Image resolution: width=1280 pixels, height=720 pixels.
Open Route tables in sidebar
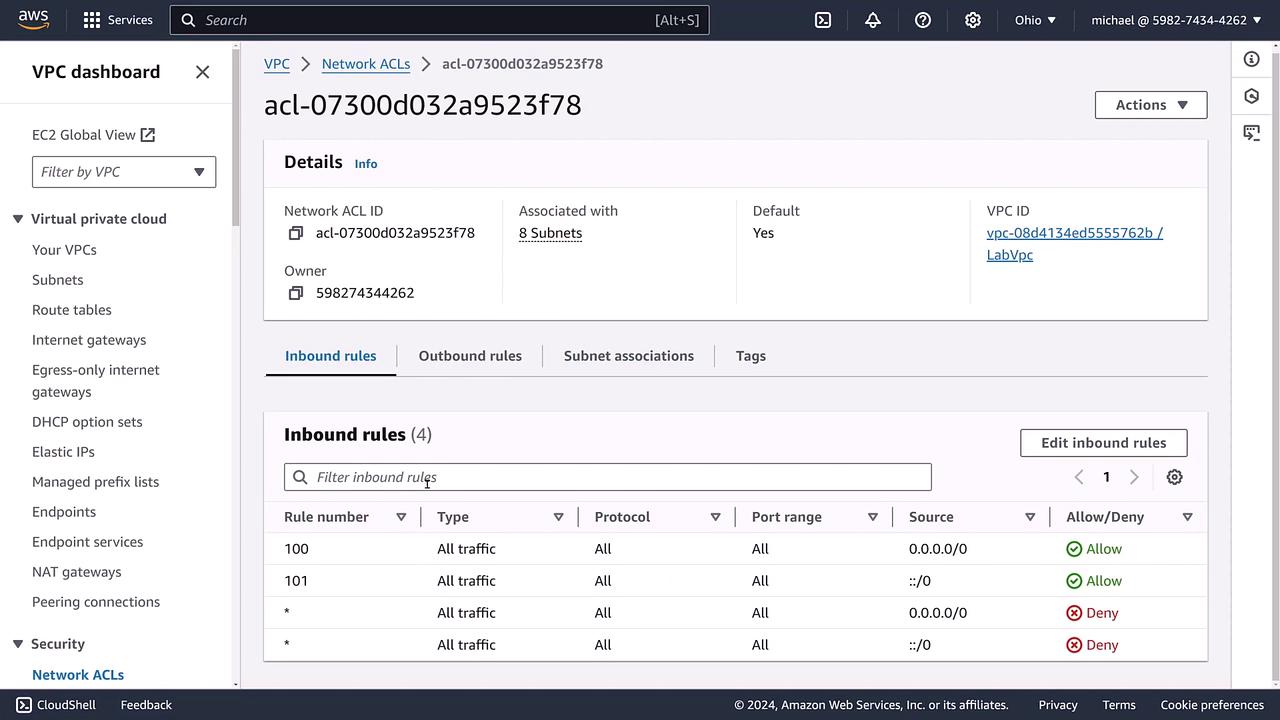(x=72, y=310)
